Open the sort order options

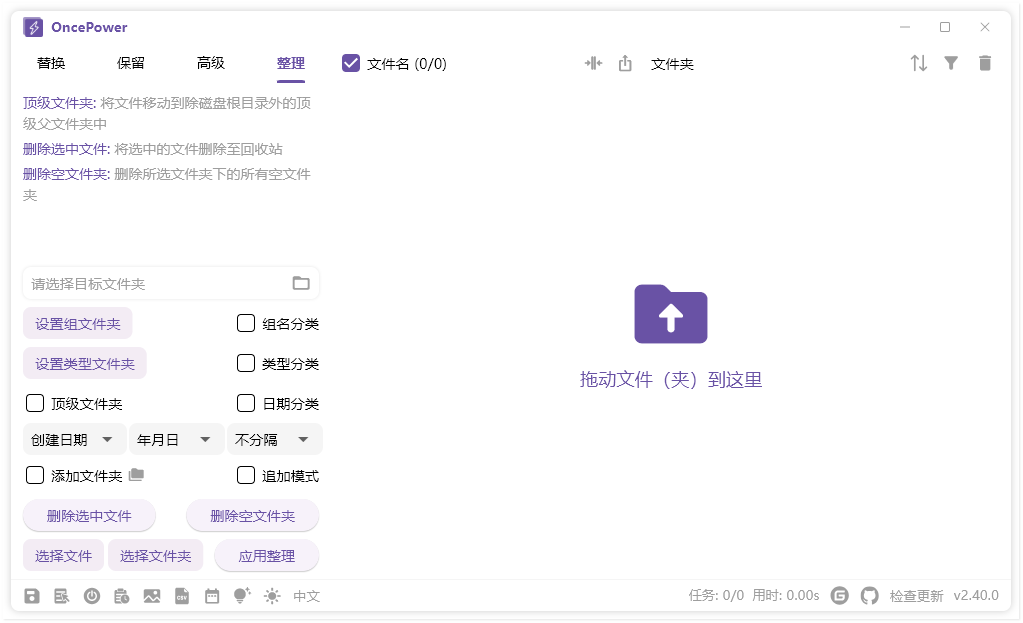(x=918, y=62)
